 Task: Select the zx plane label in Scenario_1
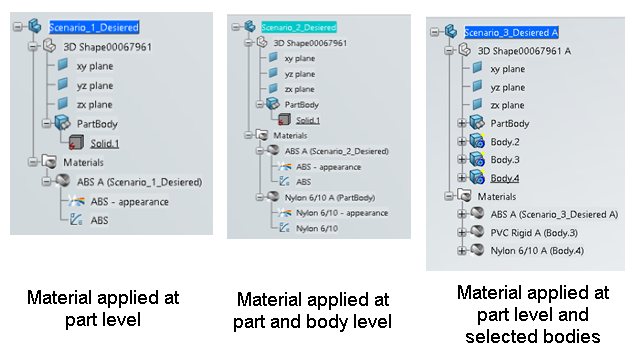pos(95,104)
